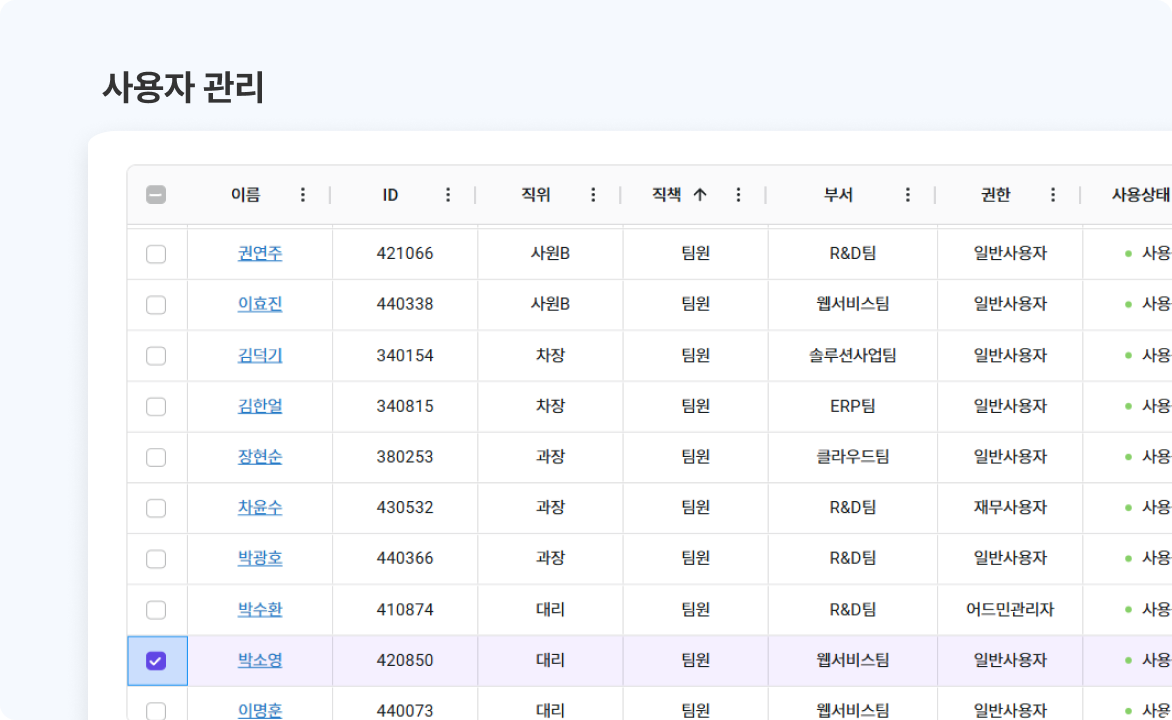Uncheck the 박소영 row checkbox

click(x=156, y=660)
